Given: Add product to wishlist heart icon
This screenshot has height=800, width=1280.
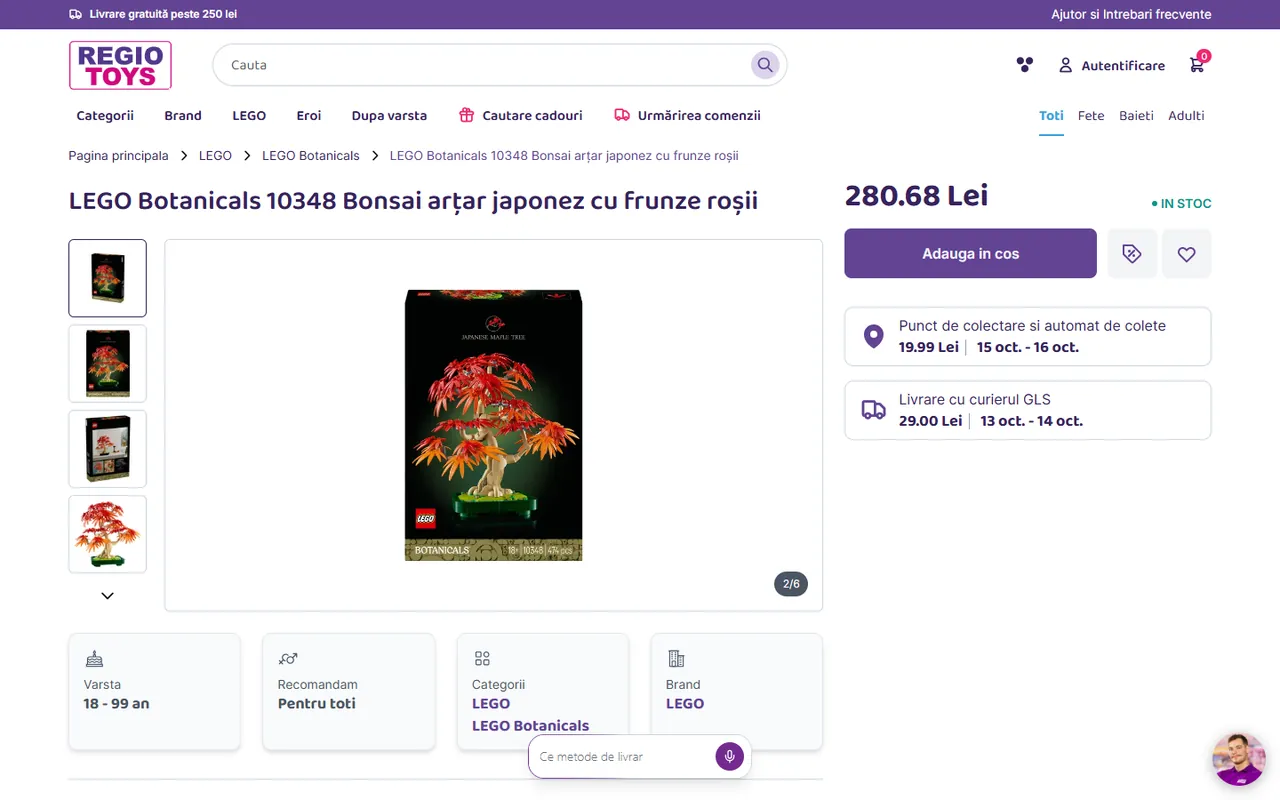Looking at the screenshot, I should [1187, 254].
